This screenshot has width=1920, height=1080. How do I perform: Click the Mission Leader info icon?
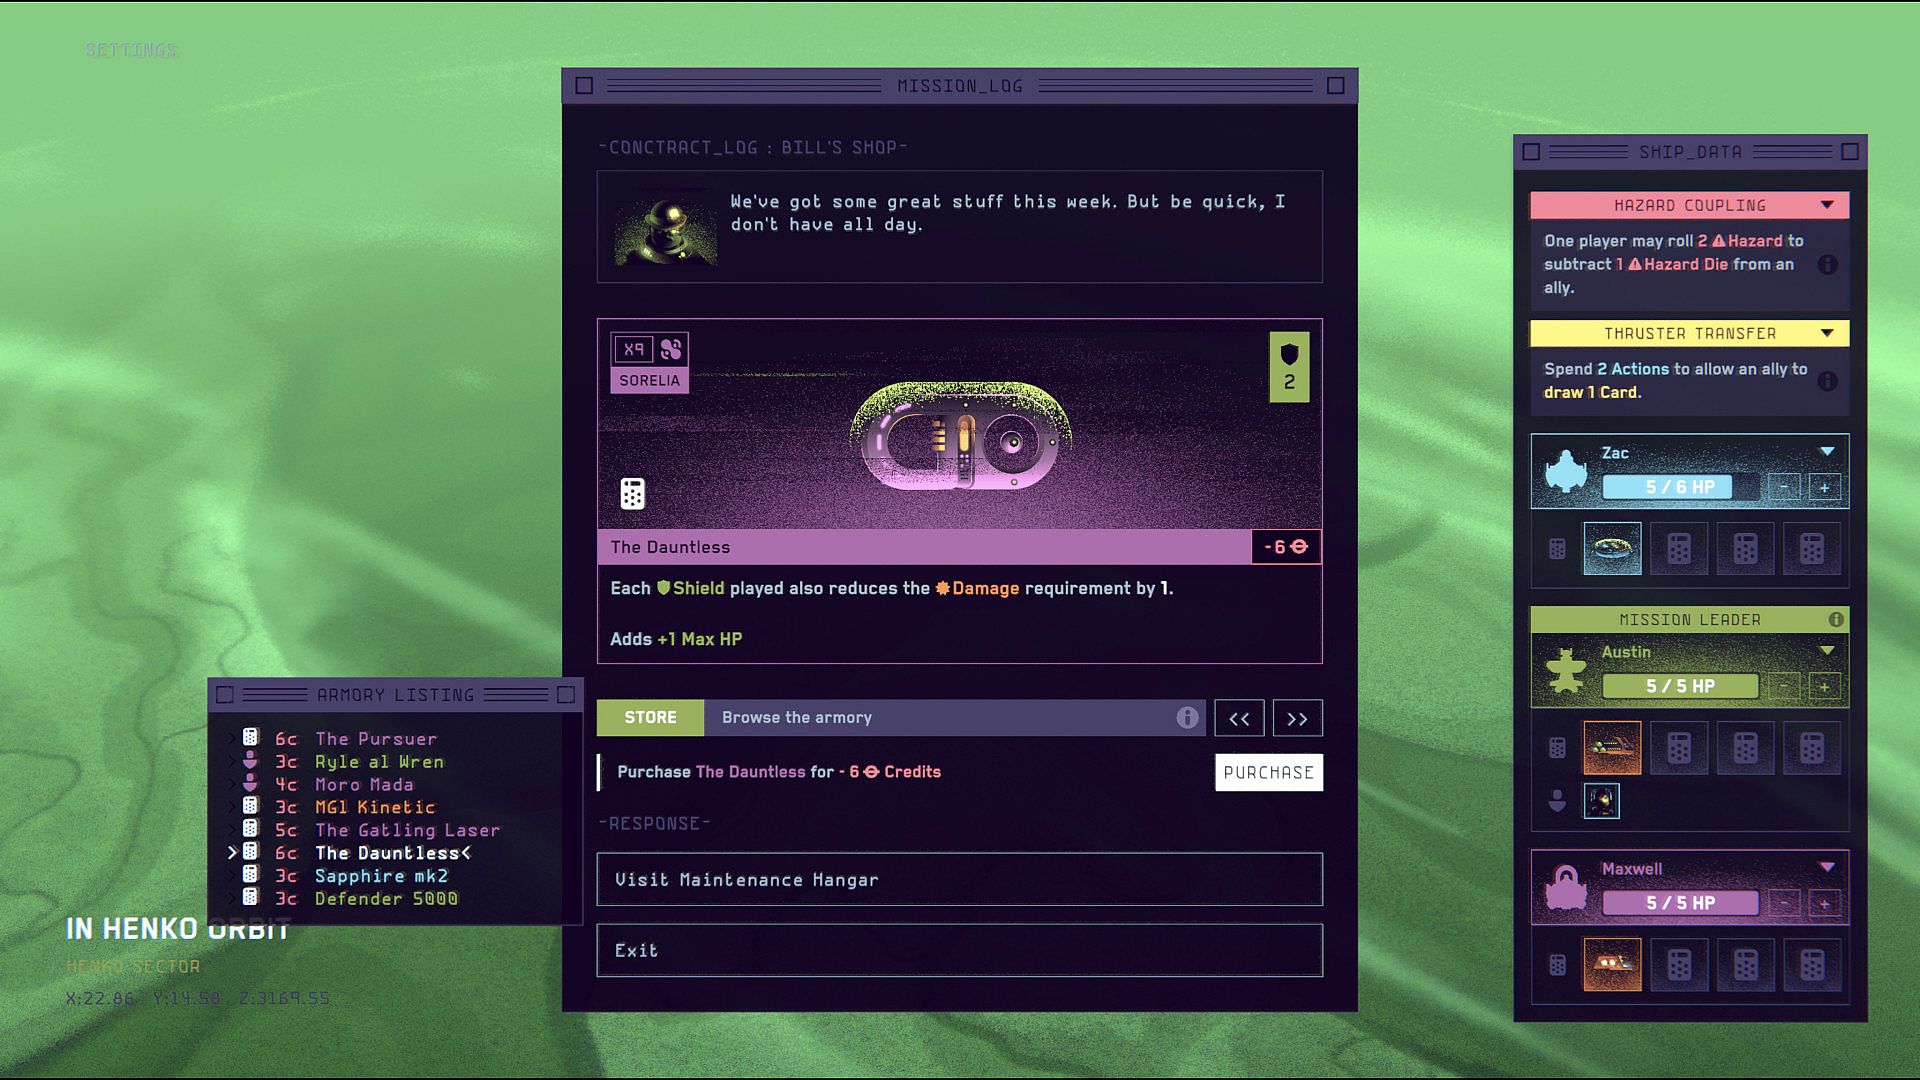pos(1836,620)
